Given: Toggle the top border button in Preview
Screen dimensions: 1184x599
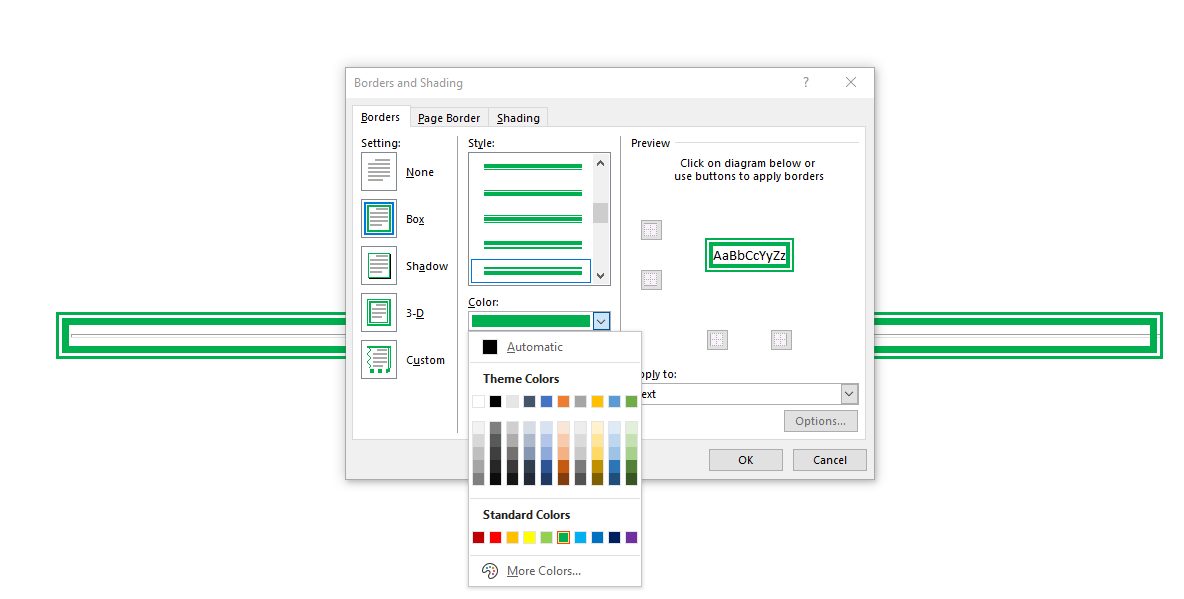Looking at the screenshot, I should (652, 230).
